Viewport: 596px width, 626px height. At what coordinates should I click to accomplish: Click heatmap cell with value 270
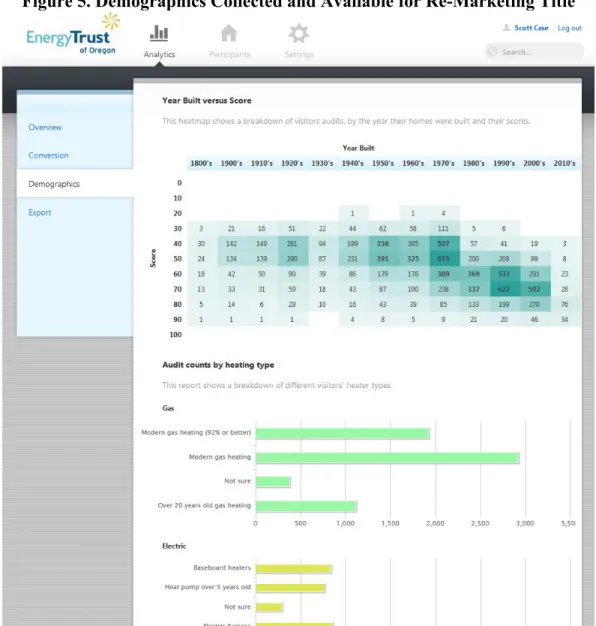534,304
